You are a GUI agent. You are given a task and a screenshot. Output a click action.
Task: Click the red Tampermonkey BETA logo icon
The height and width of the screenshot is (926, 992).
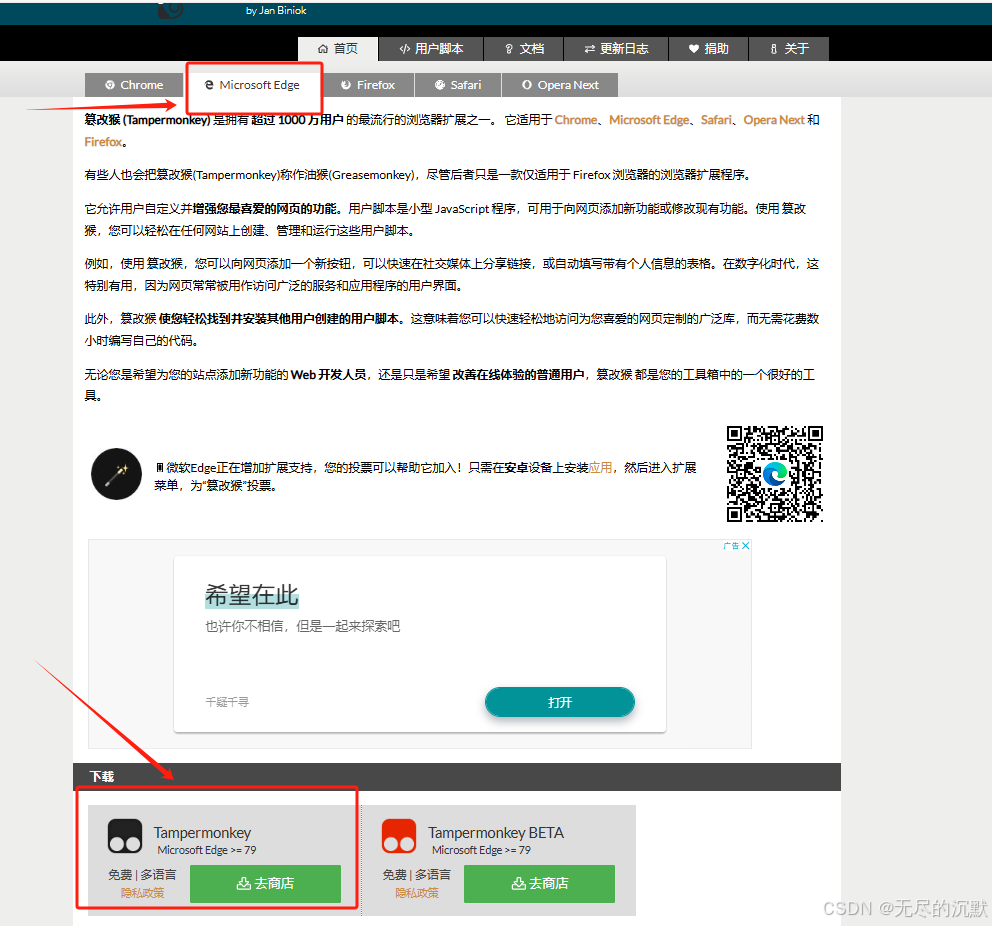pos(399,836)
